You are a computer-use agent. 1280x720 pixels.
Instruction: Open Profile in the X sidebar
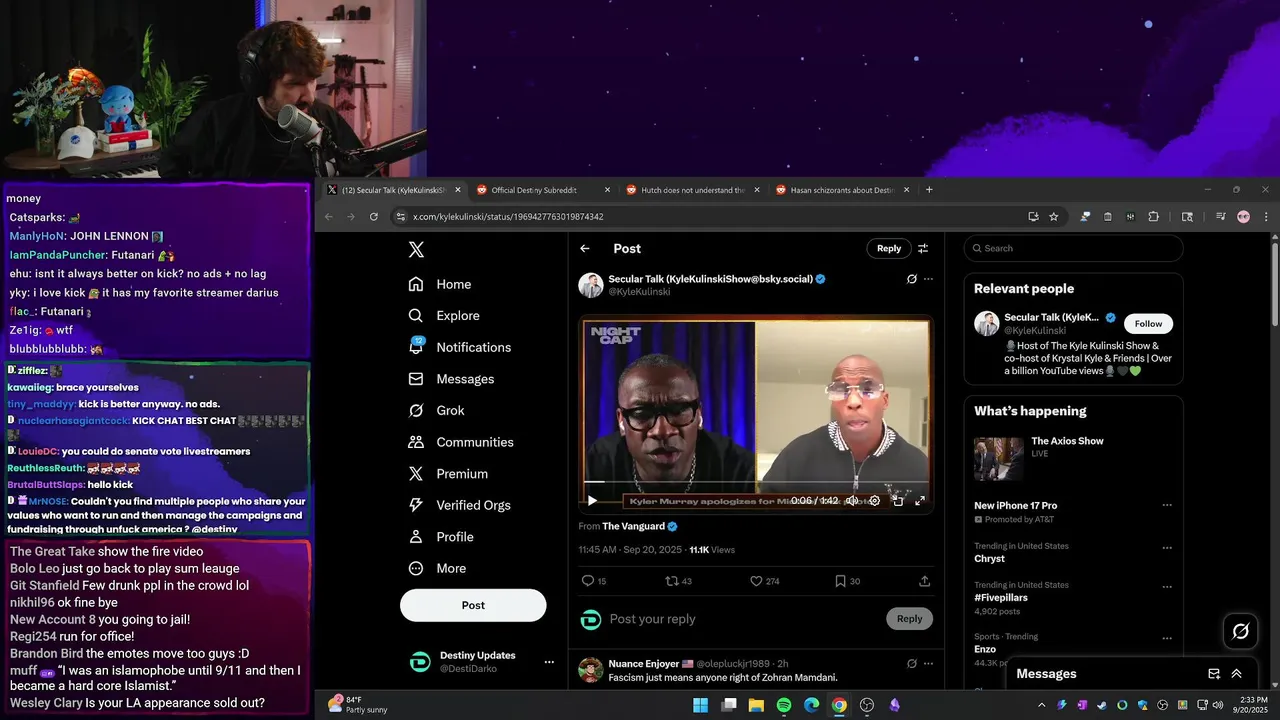click(441, 537)
